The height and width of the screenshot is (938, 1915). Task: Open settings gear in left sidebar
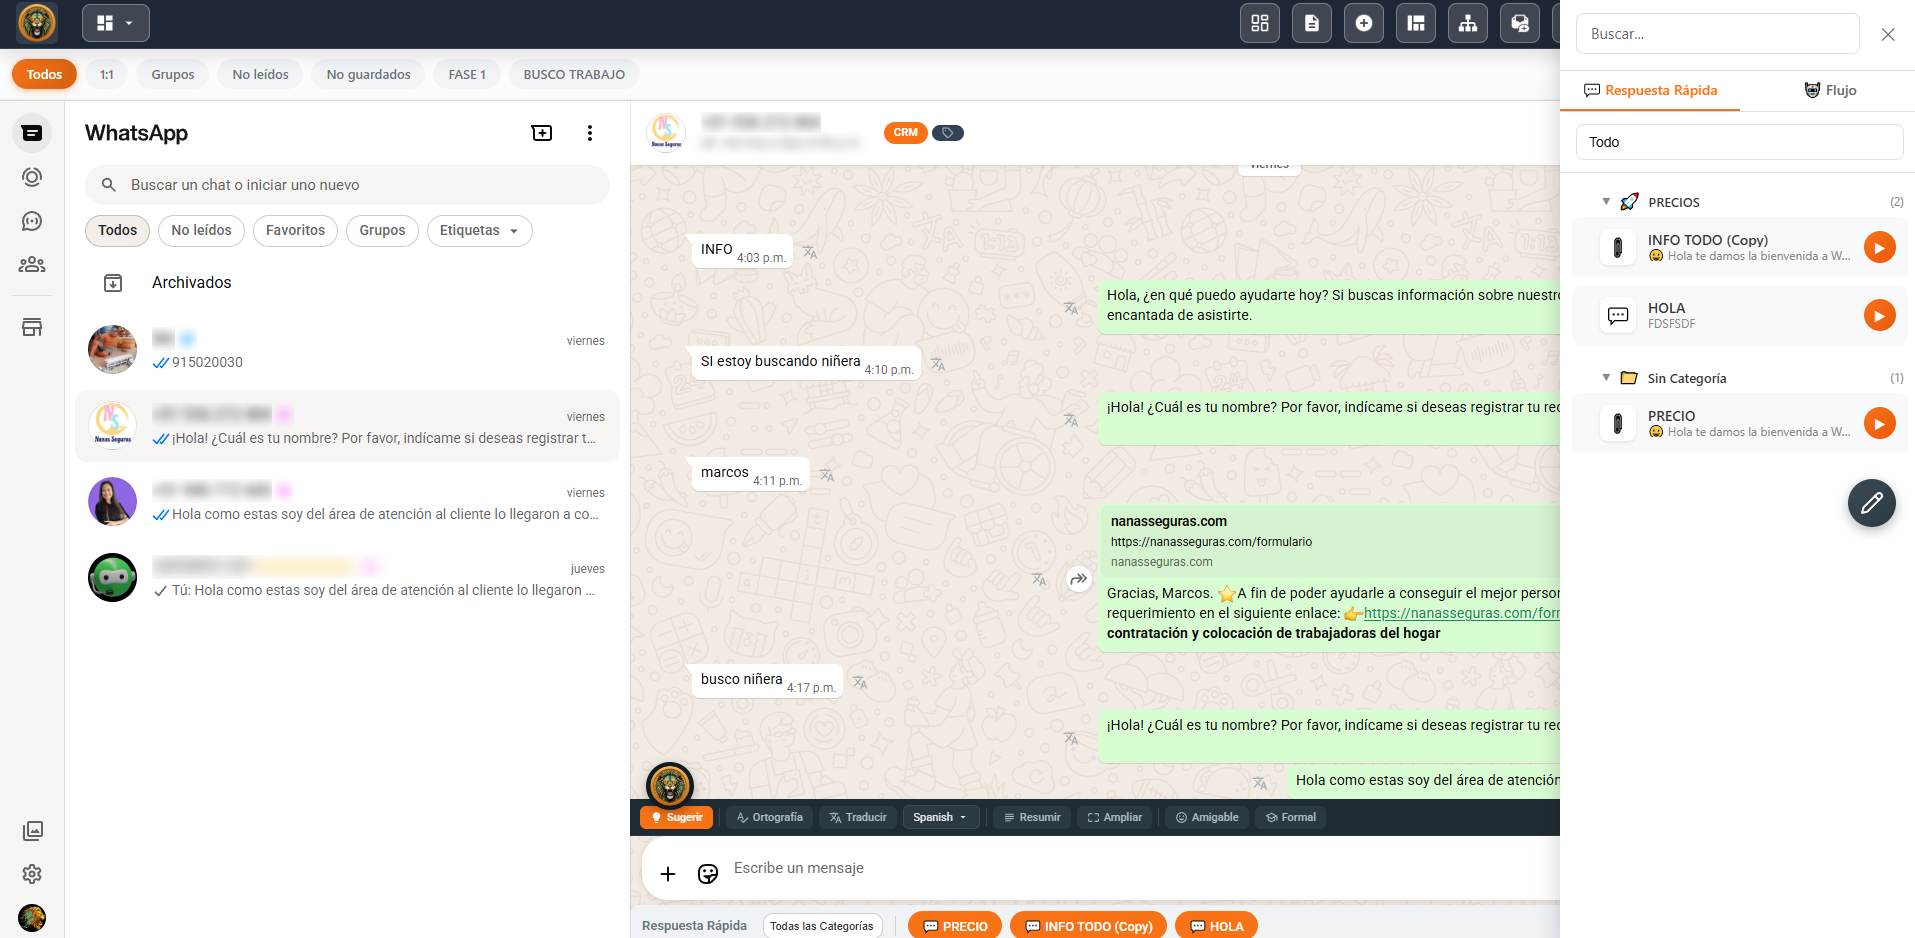[32, 874]
